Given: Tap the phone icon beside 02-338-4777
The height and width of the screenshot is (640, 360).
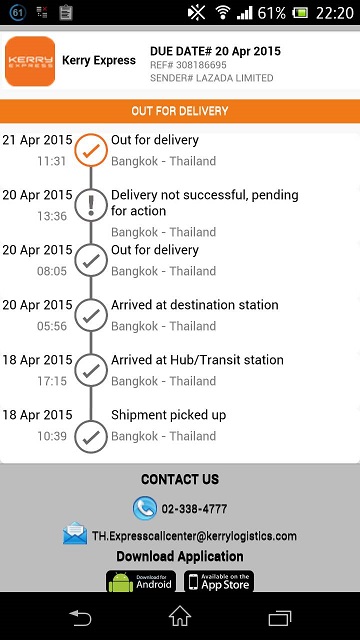Looking at the screenshot, I should point(144,508).
